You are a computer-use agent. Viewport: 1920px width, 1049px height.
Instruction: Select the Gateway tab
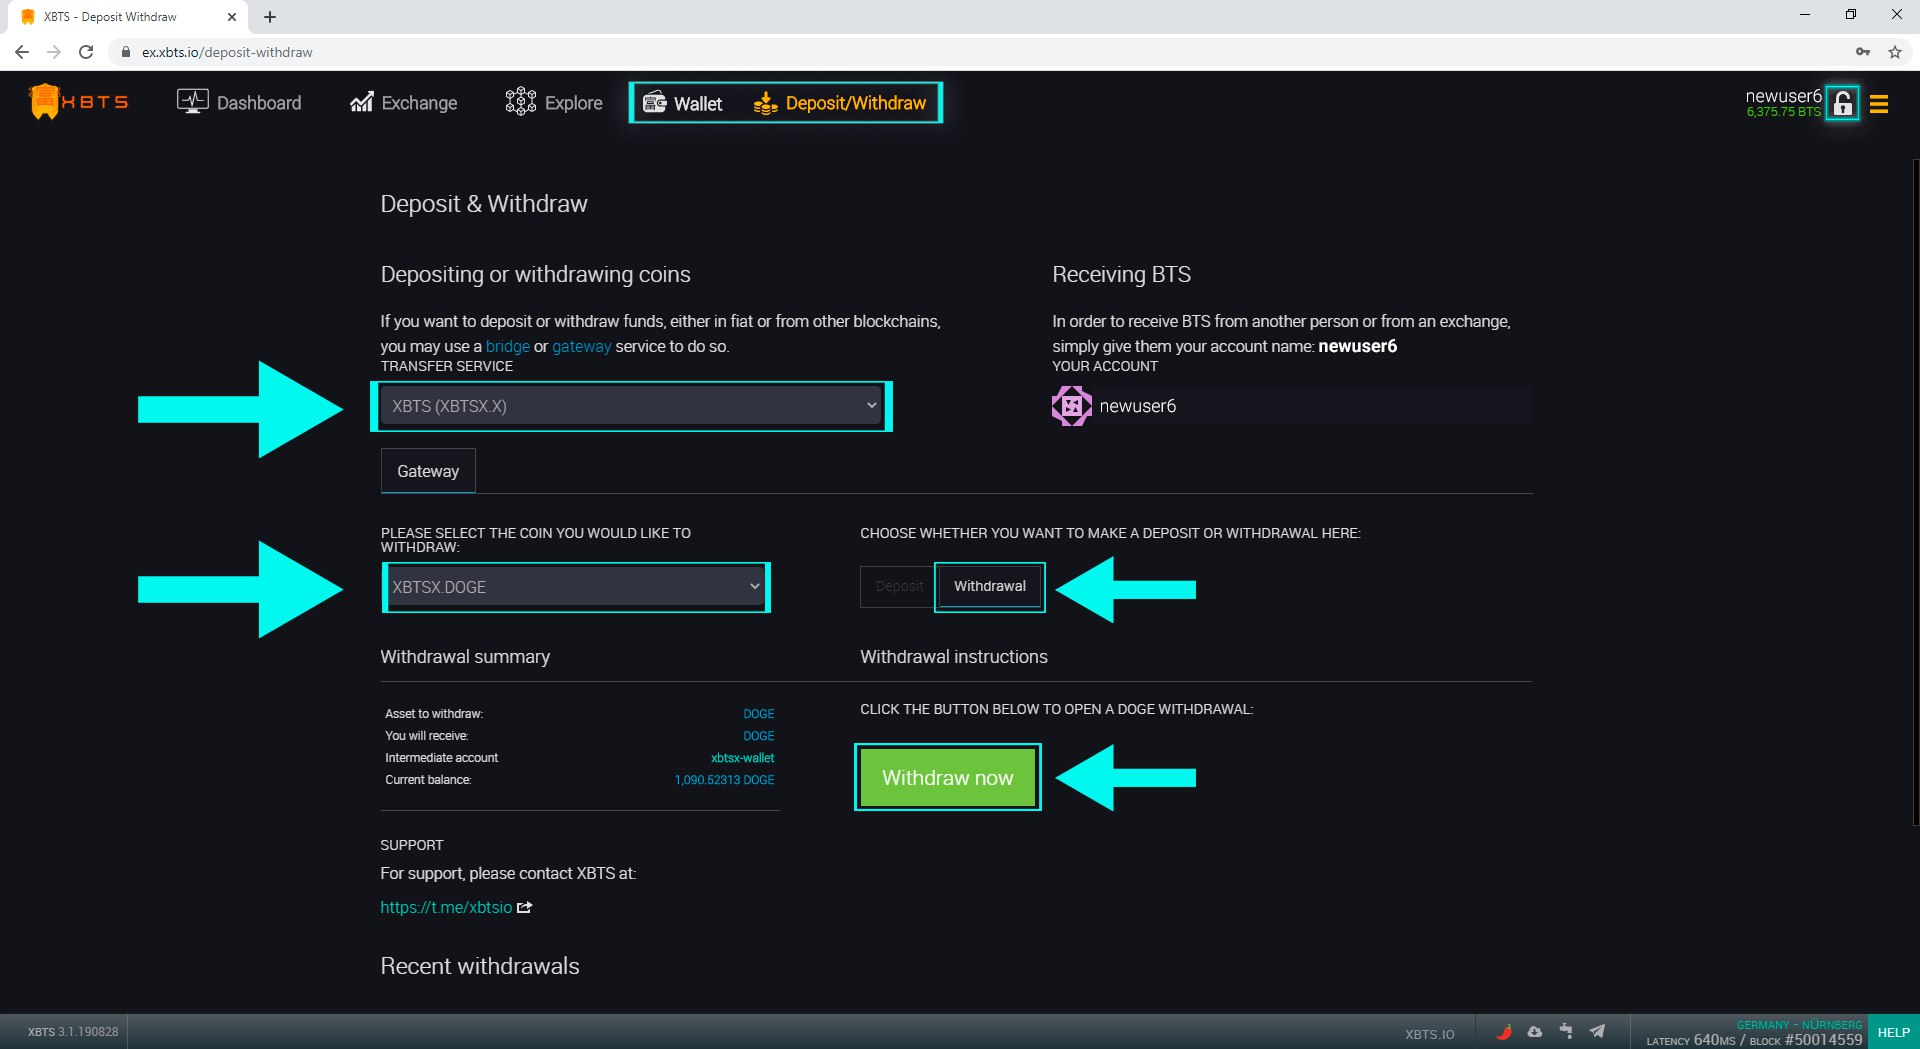coord(428,471)
